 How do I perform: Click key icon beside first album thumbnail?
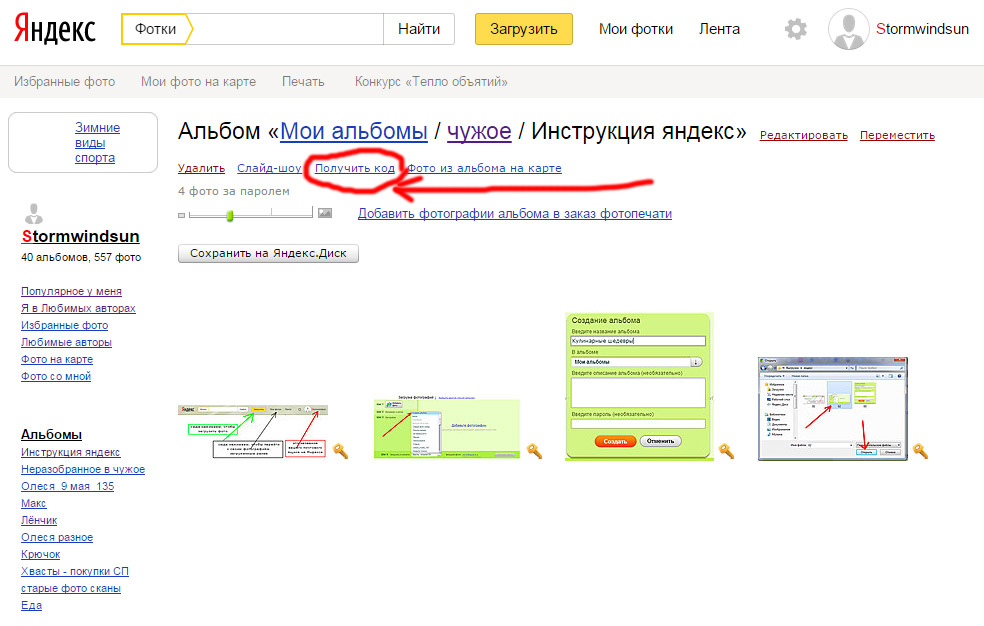(341, 450)
